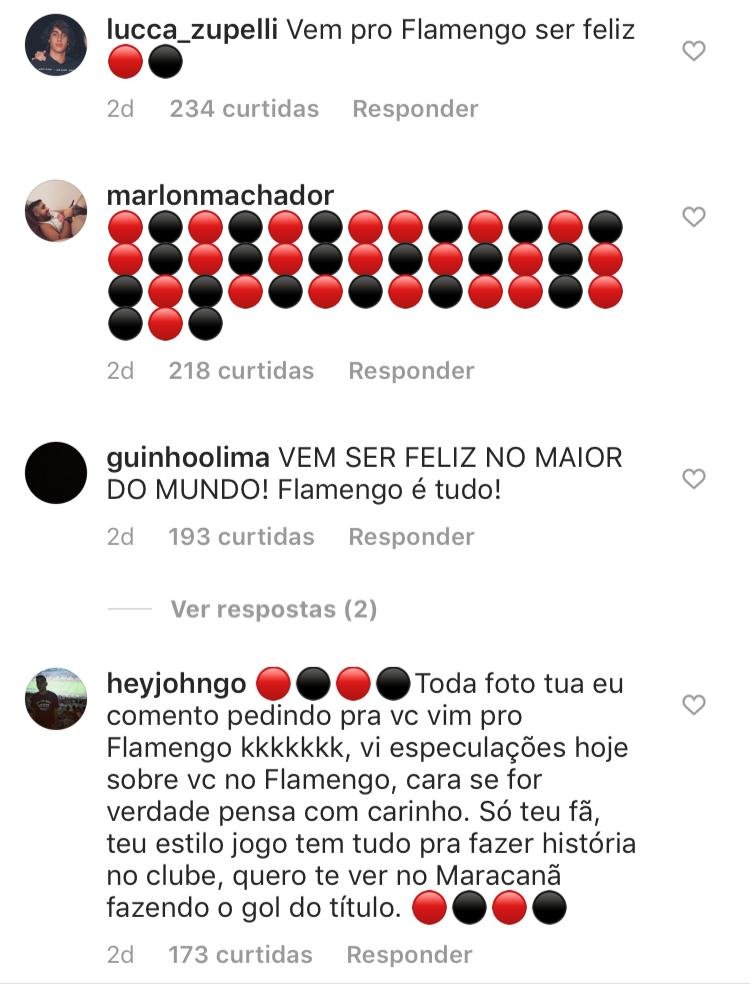This screenshot has width=750, height=985.
Task: Open lucca_zupelli username link
Action: pyautogui.click(x=192, y=30)
